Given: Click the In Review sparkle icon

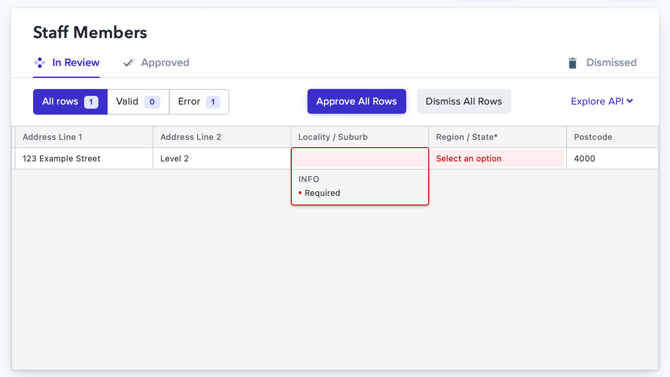Looking at the screenshot, I should [40, 63].
